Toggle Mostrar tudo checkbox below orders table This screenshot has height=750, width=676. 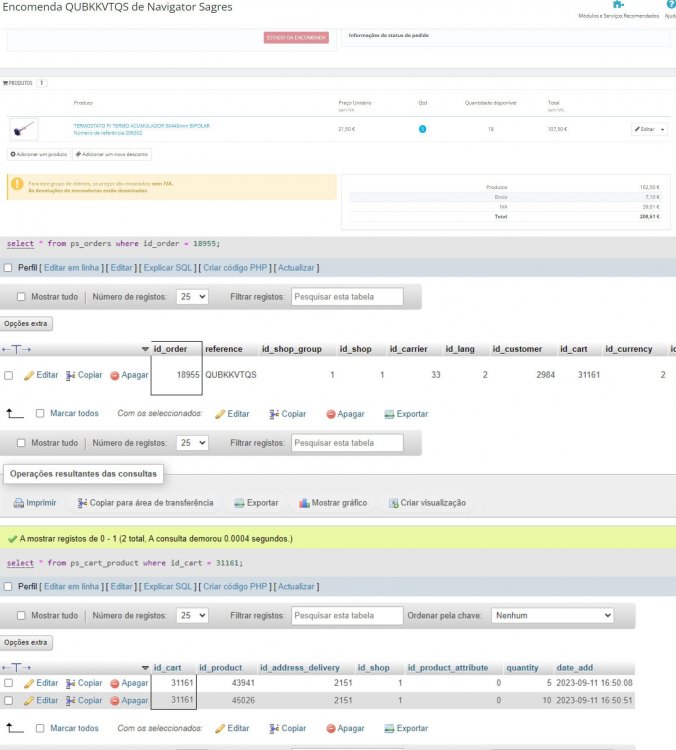(x=21, y=443)
